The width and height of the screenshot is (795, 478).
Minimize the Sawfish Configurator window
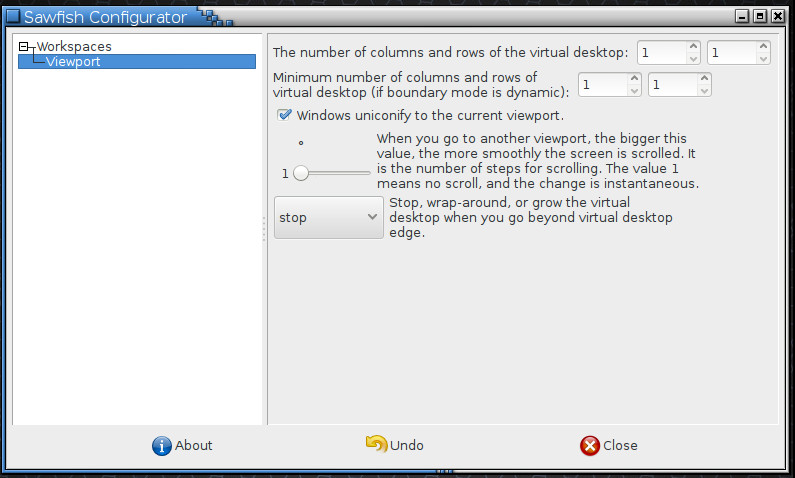[742, 16]
